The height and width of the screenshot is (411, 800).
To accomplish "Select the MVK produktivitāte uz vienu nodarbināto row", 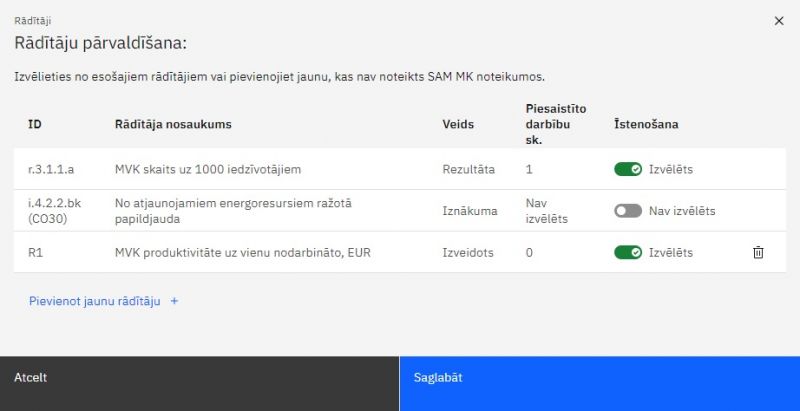I will tap(242, 253).
